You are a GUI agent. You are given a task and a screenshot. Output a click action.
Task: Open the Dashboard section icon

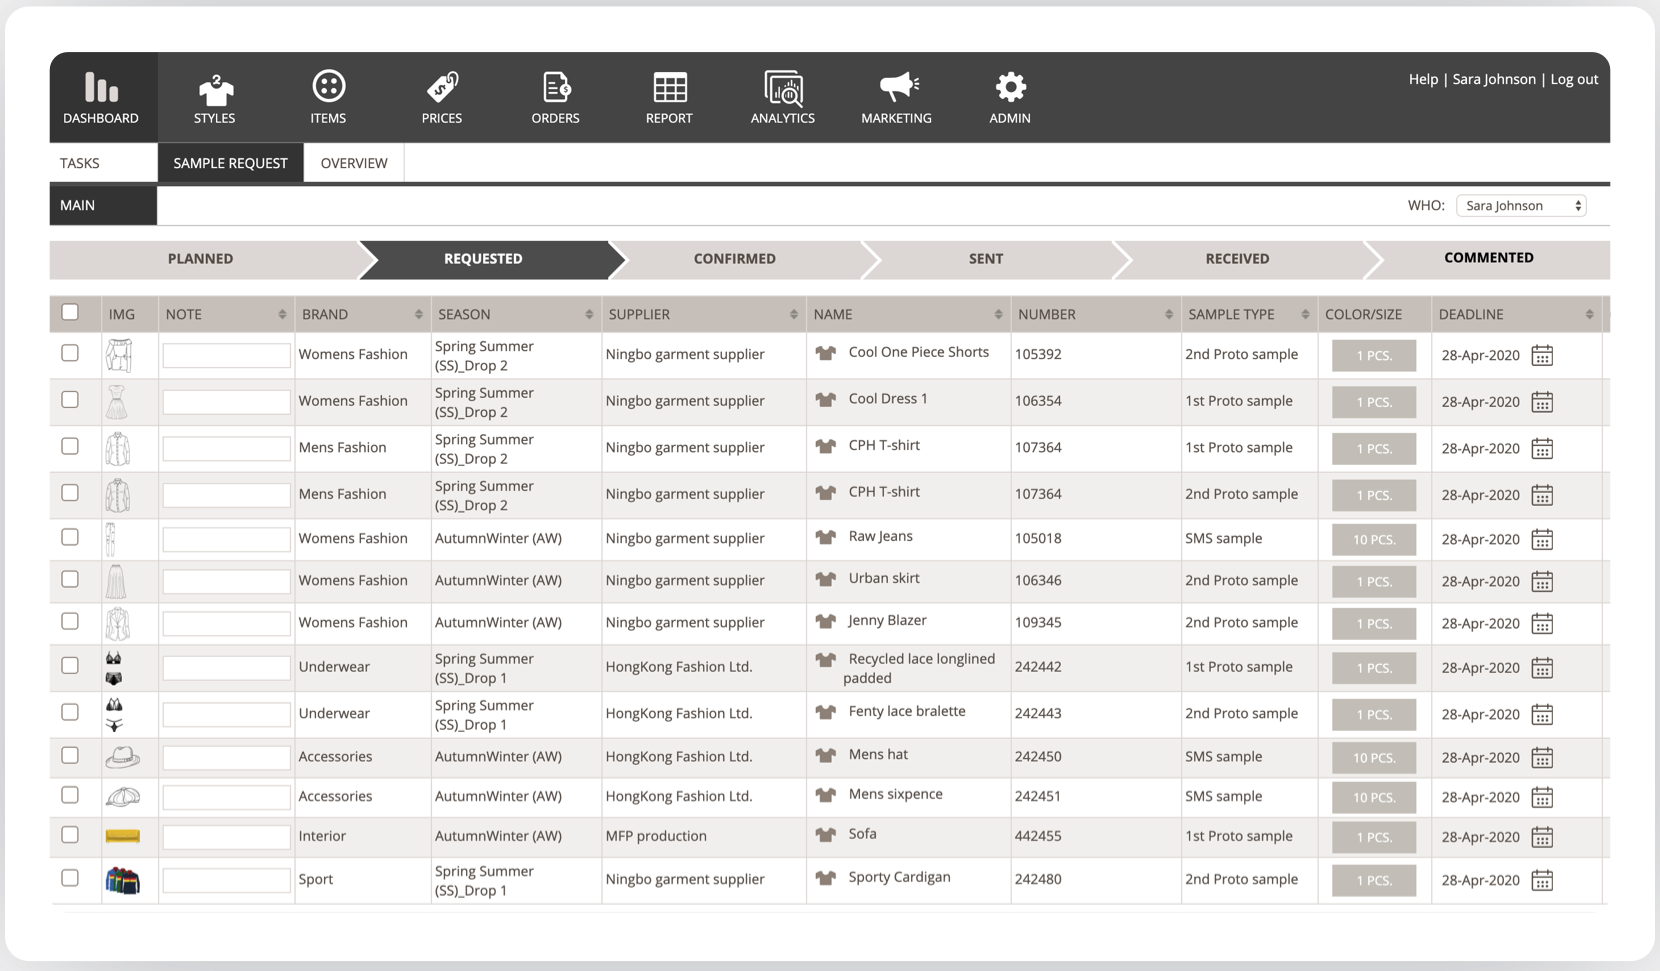[101, 88]
